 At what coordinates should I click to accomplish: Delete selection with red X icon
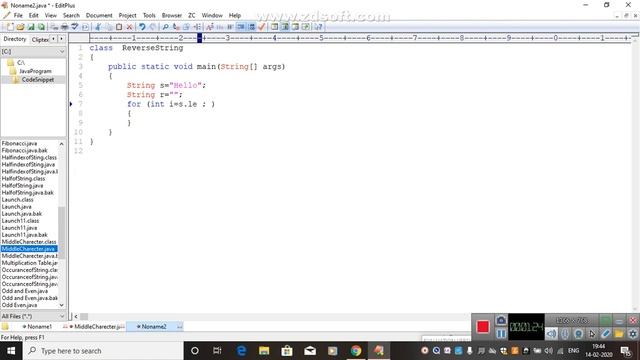(129, 27)
